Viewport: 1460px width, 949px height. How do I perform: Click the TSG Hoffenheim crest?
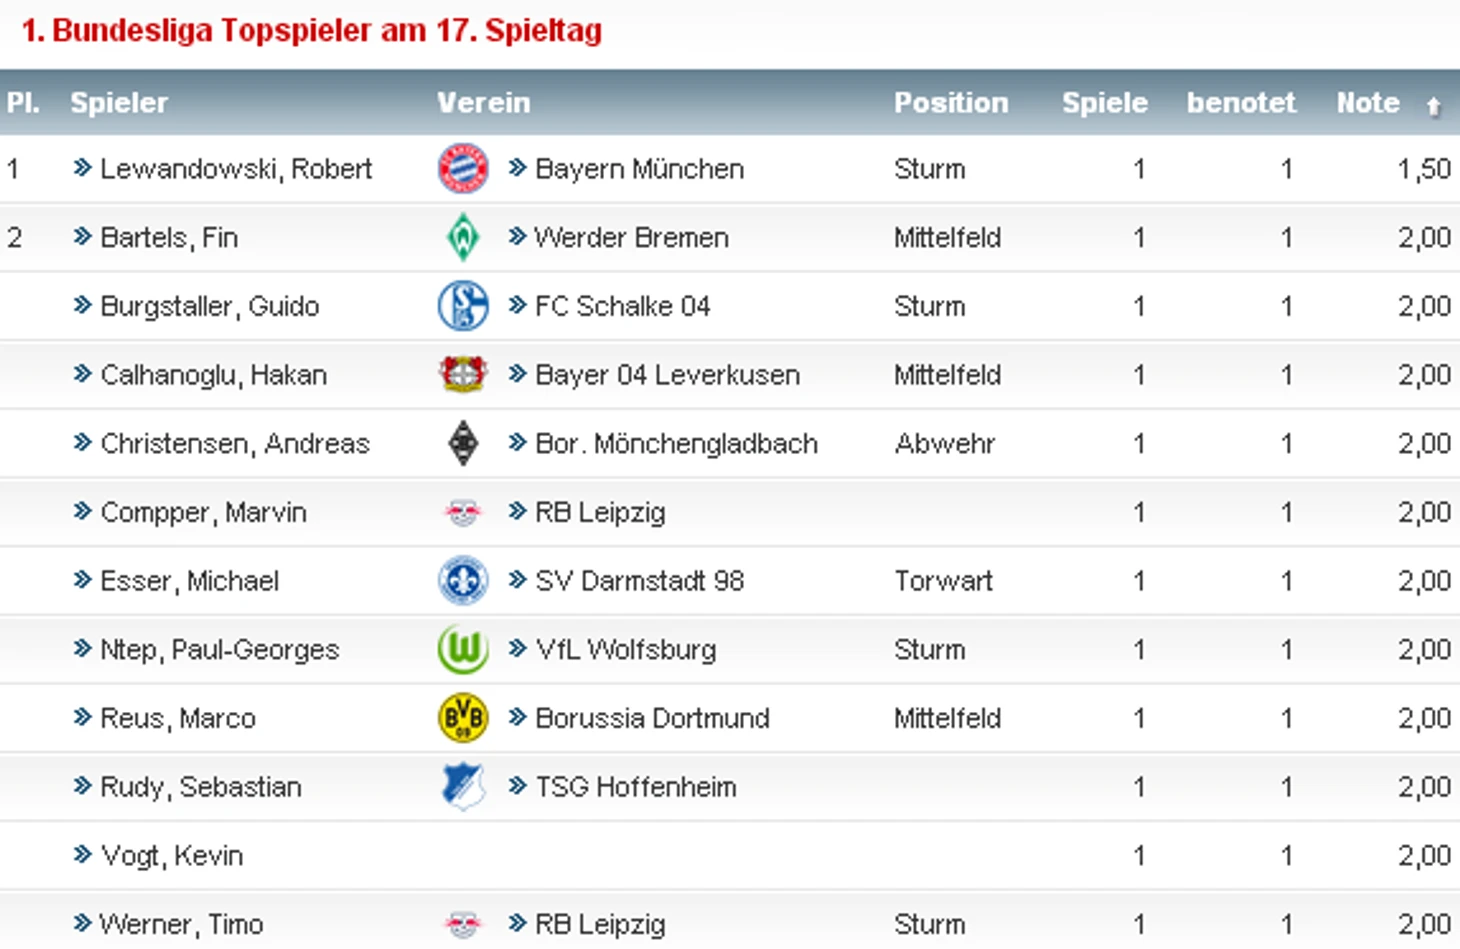463,787
